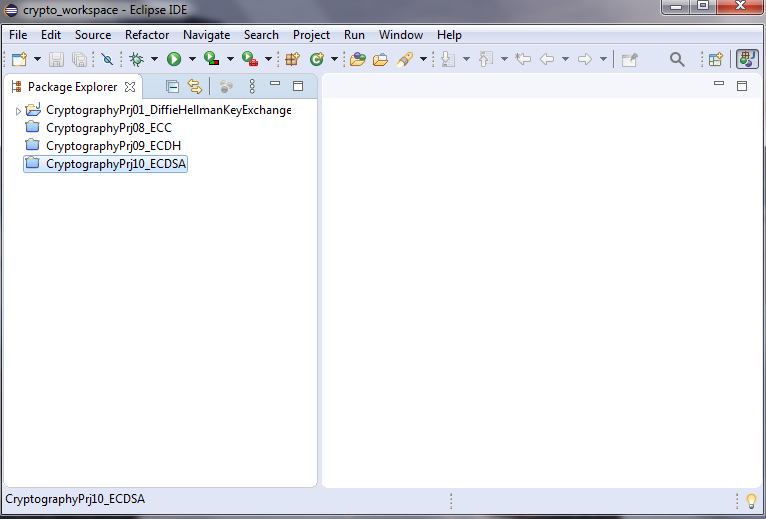
Task: Open the Next Annotation dropdown arrow
Action: pos(467,59)
